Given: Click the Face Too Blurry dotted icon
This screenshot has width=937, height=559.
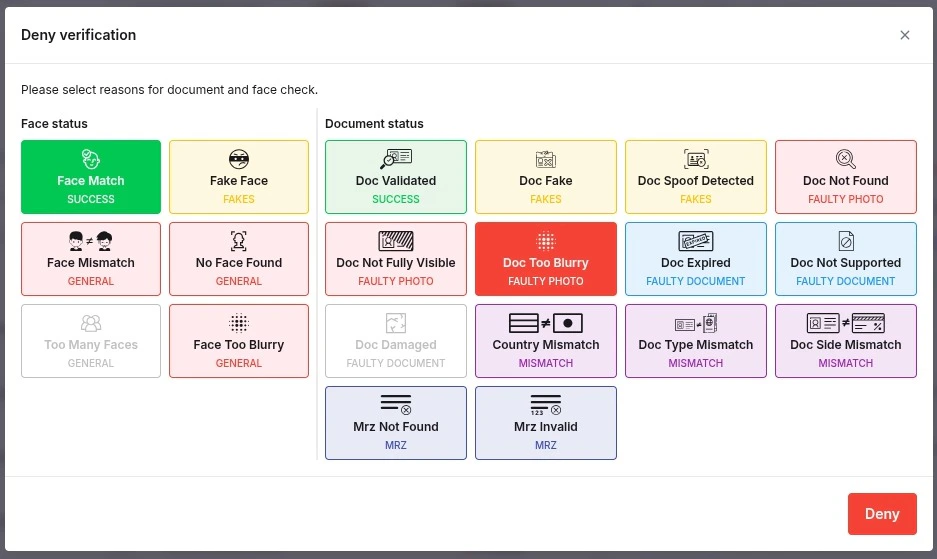Looking at the screenshot, I should [x=238, y=323].
